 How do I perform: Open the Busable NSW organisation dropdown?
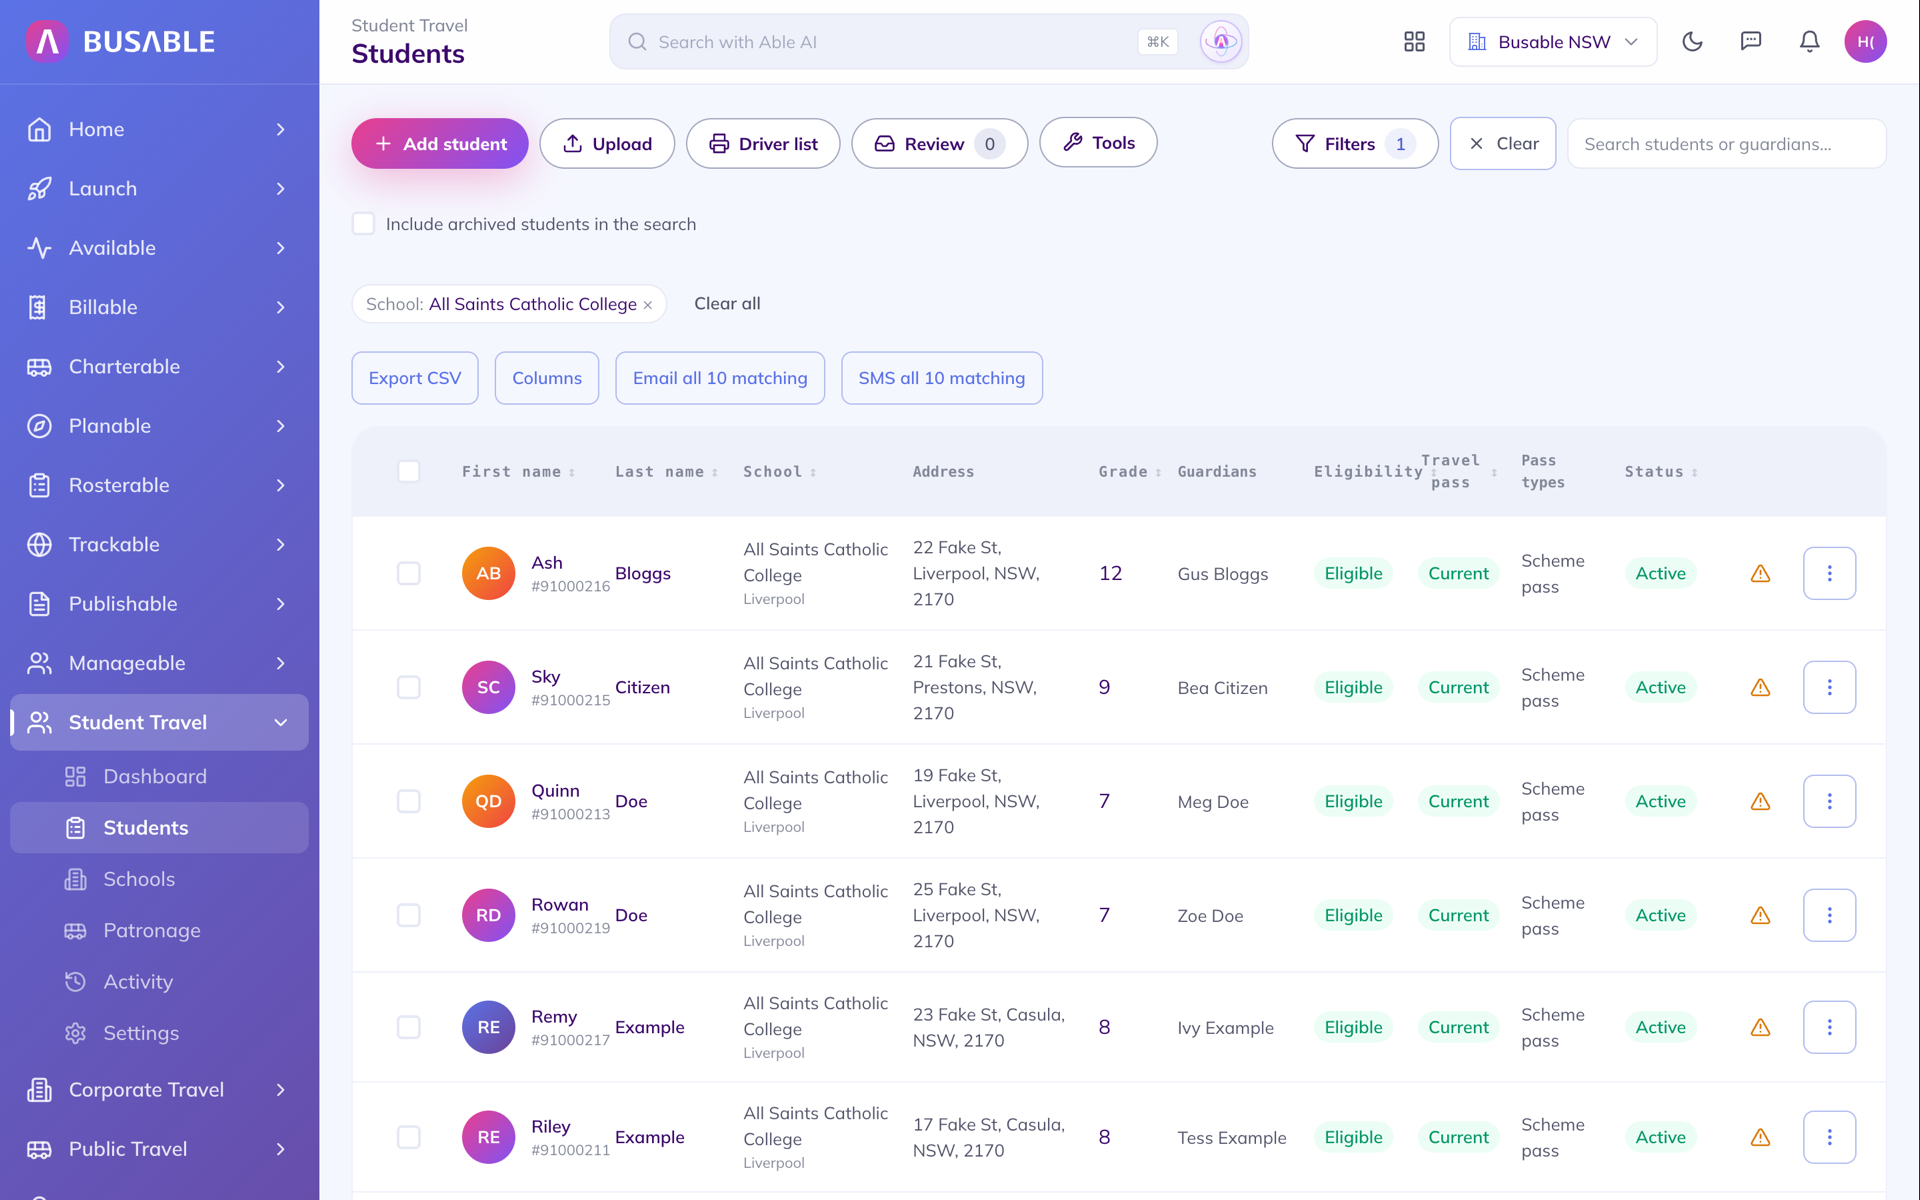coord(1552,42)
